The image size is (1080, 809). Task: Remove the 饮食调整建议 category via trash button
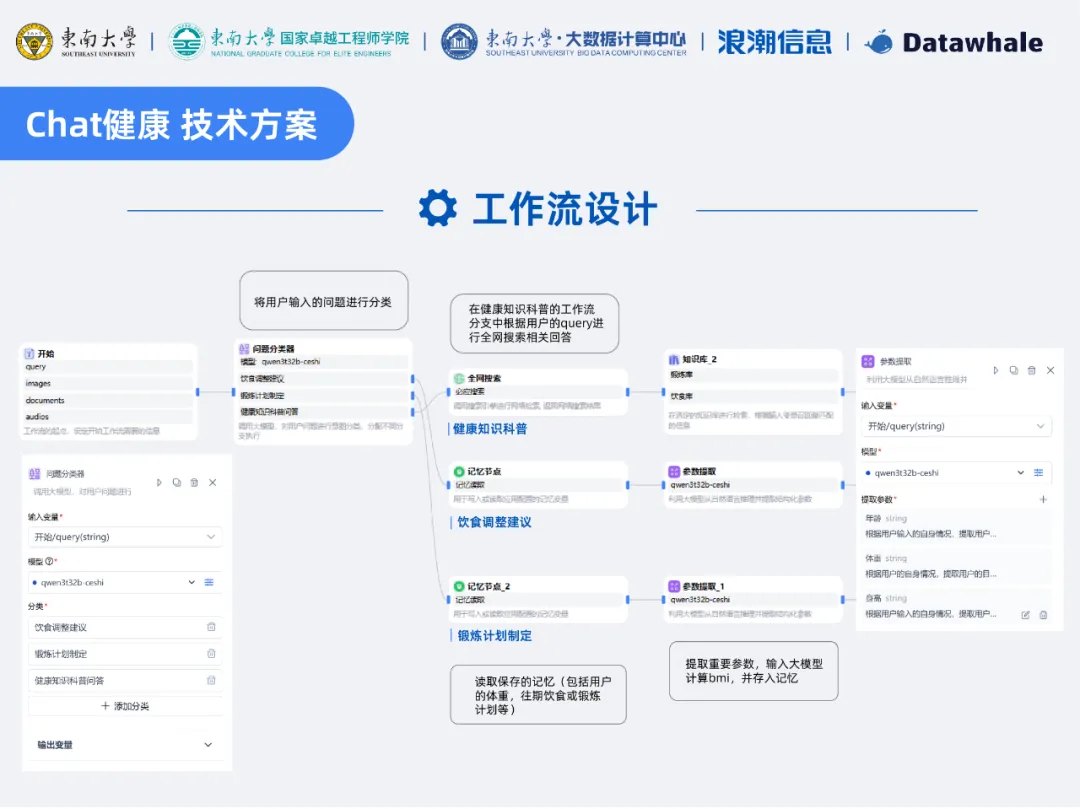(212, 627)
